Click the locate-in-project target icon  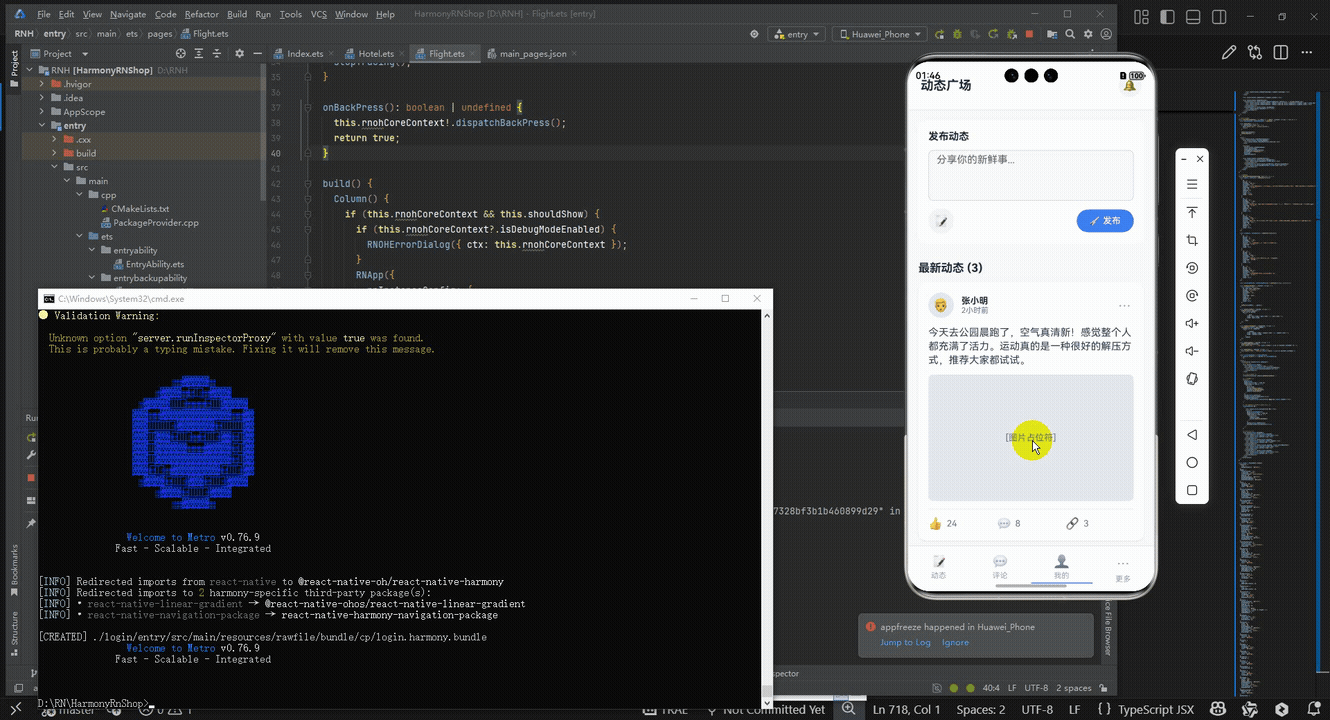point(180,53)
